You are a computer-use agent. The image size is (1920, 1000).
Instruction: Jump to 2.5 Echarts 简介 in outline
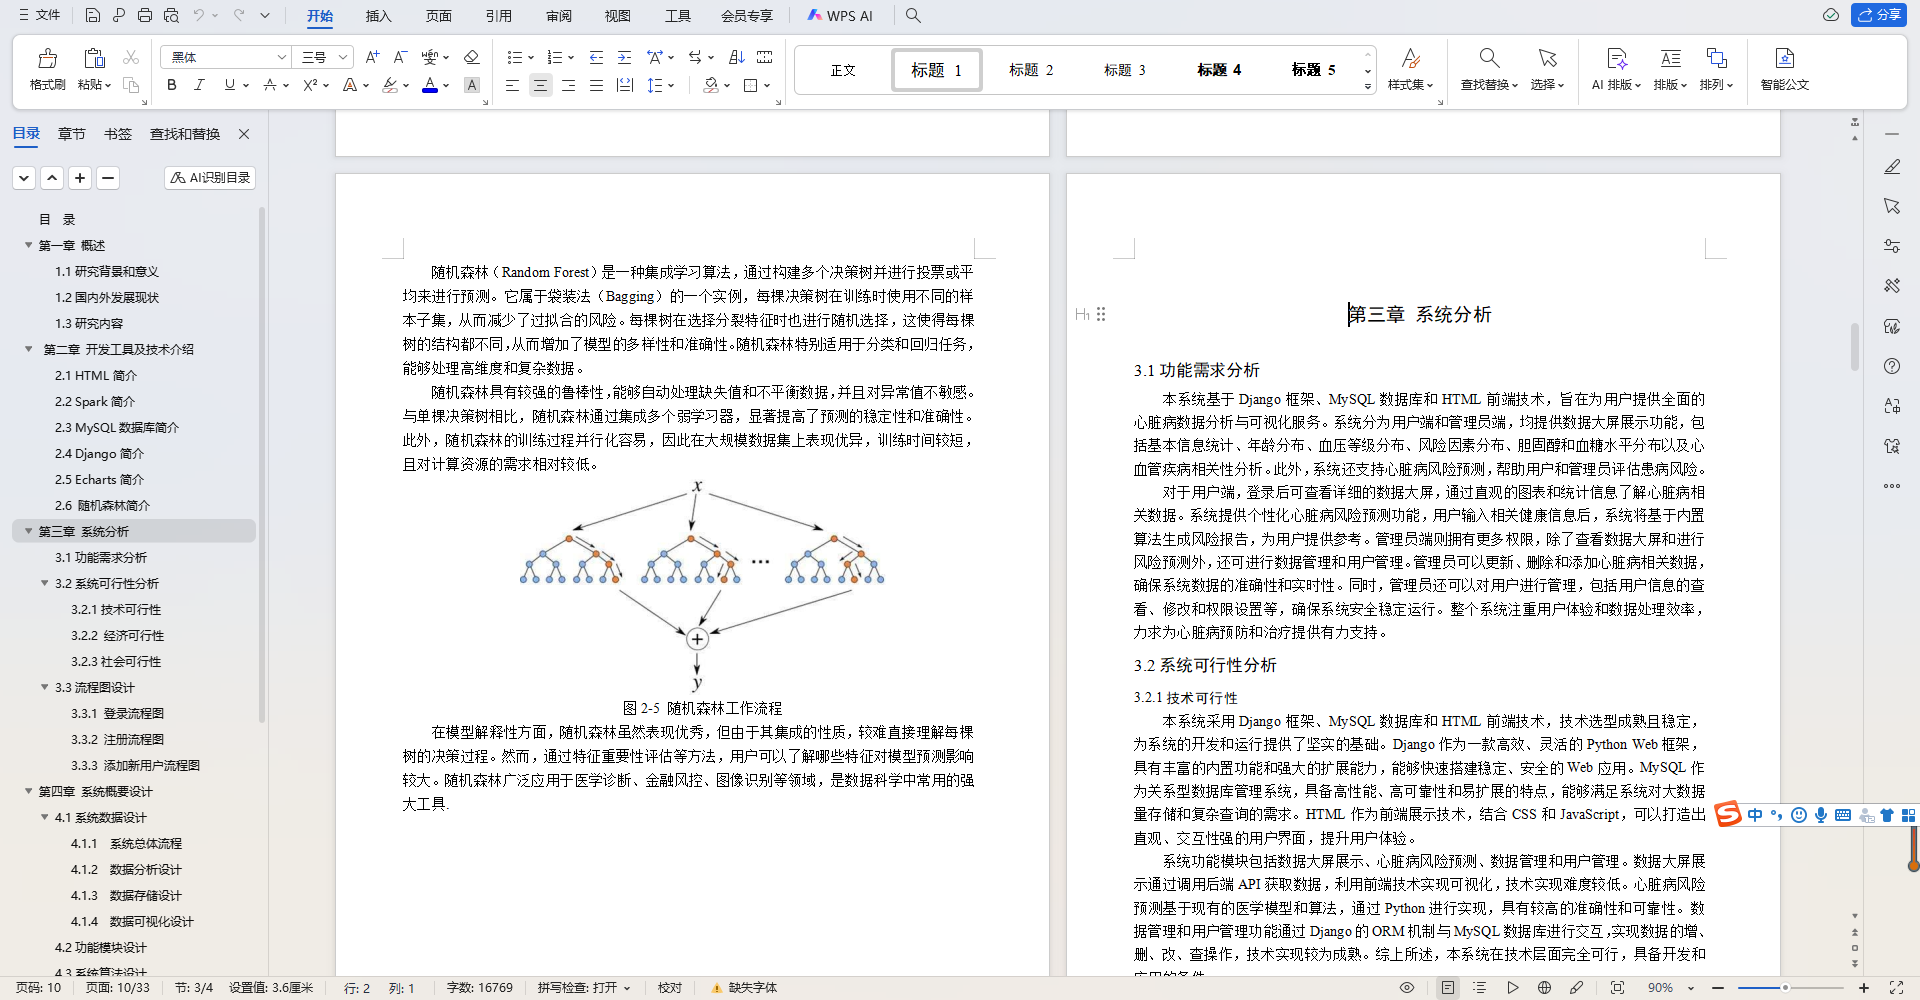99,479
